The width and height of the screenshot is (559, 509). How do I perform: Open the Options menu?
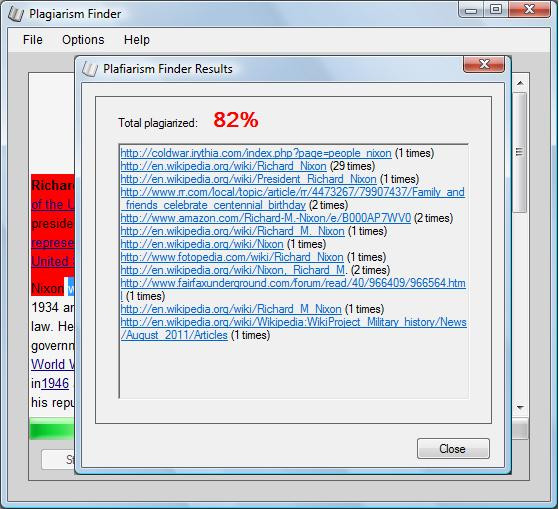click(83, 40)
